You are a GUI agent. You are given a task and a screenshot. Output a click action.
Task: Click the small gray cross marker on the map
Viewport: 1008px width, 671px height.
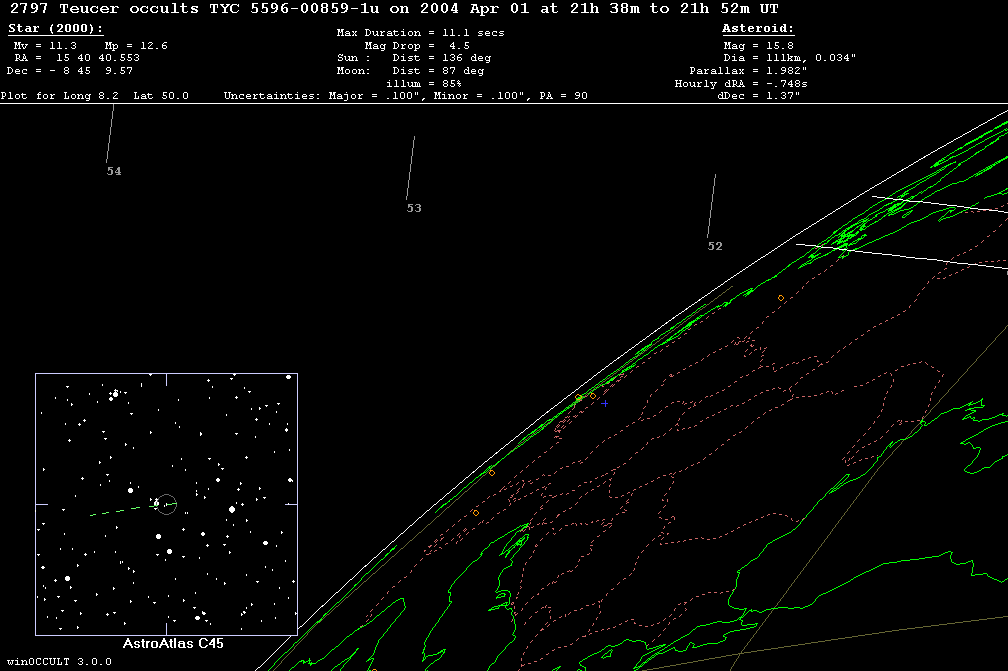605,403
